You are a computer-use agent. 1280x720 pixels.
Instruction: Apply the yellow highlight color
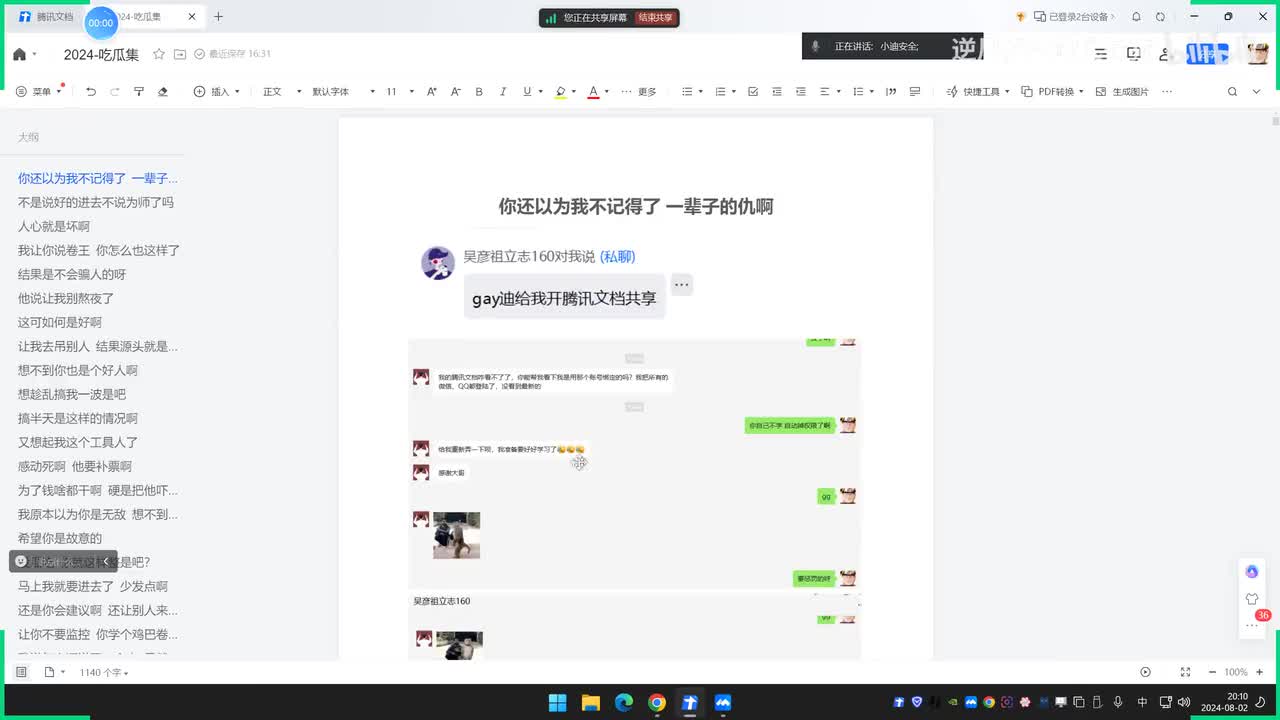pyautogui.click(x=560, y=91)
